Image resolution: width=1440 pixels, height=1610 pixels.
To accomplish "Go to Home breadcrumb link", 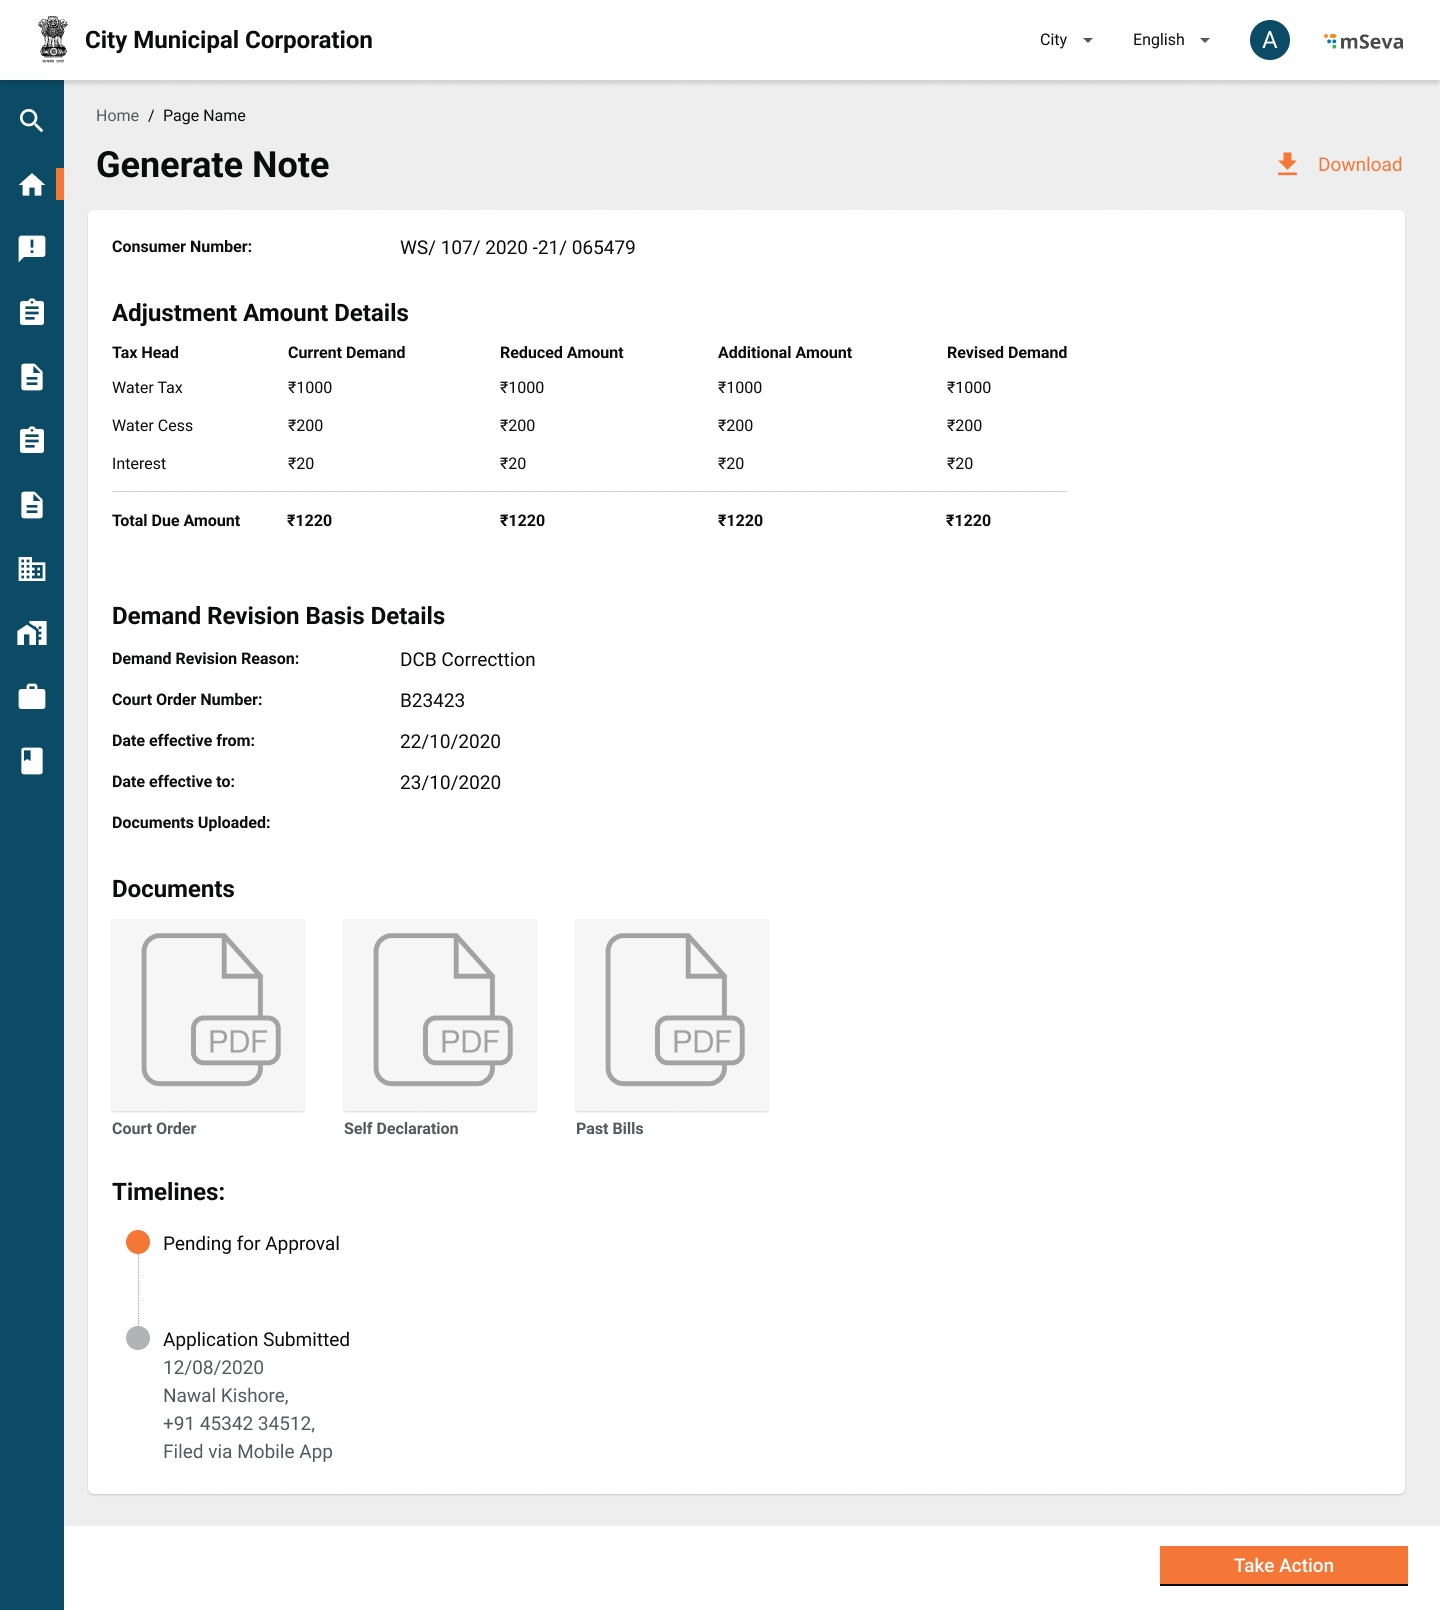I will click(117, 116).
